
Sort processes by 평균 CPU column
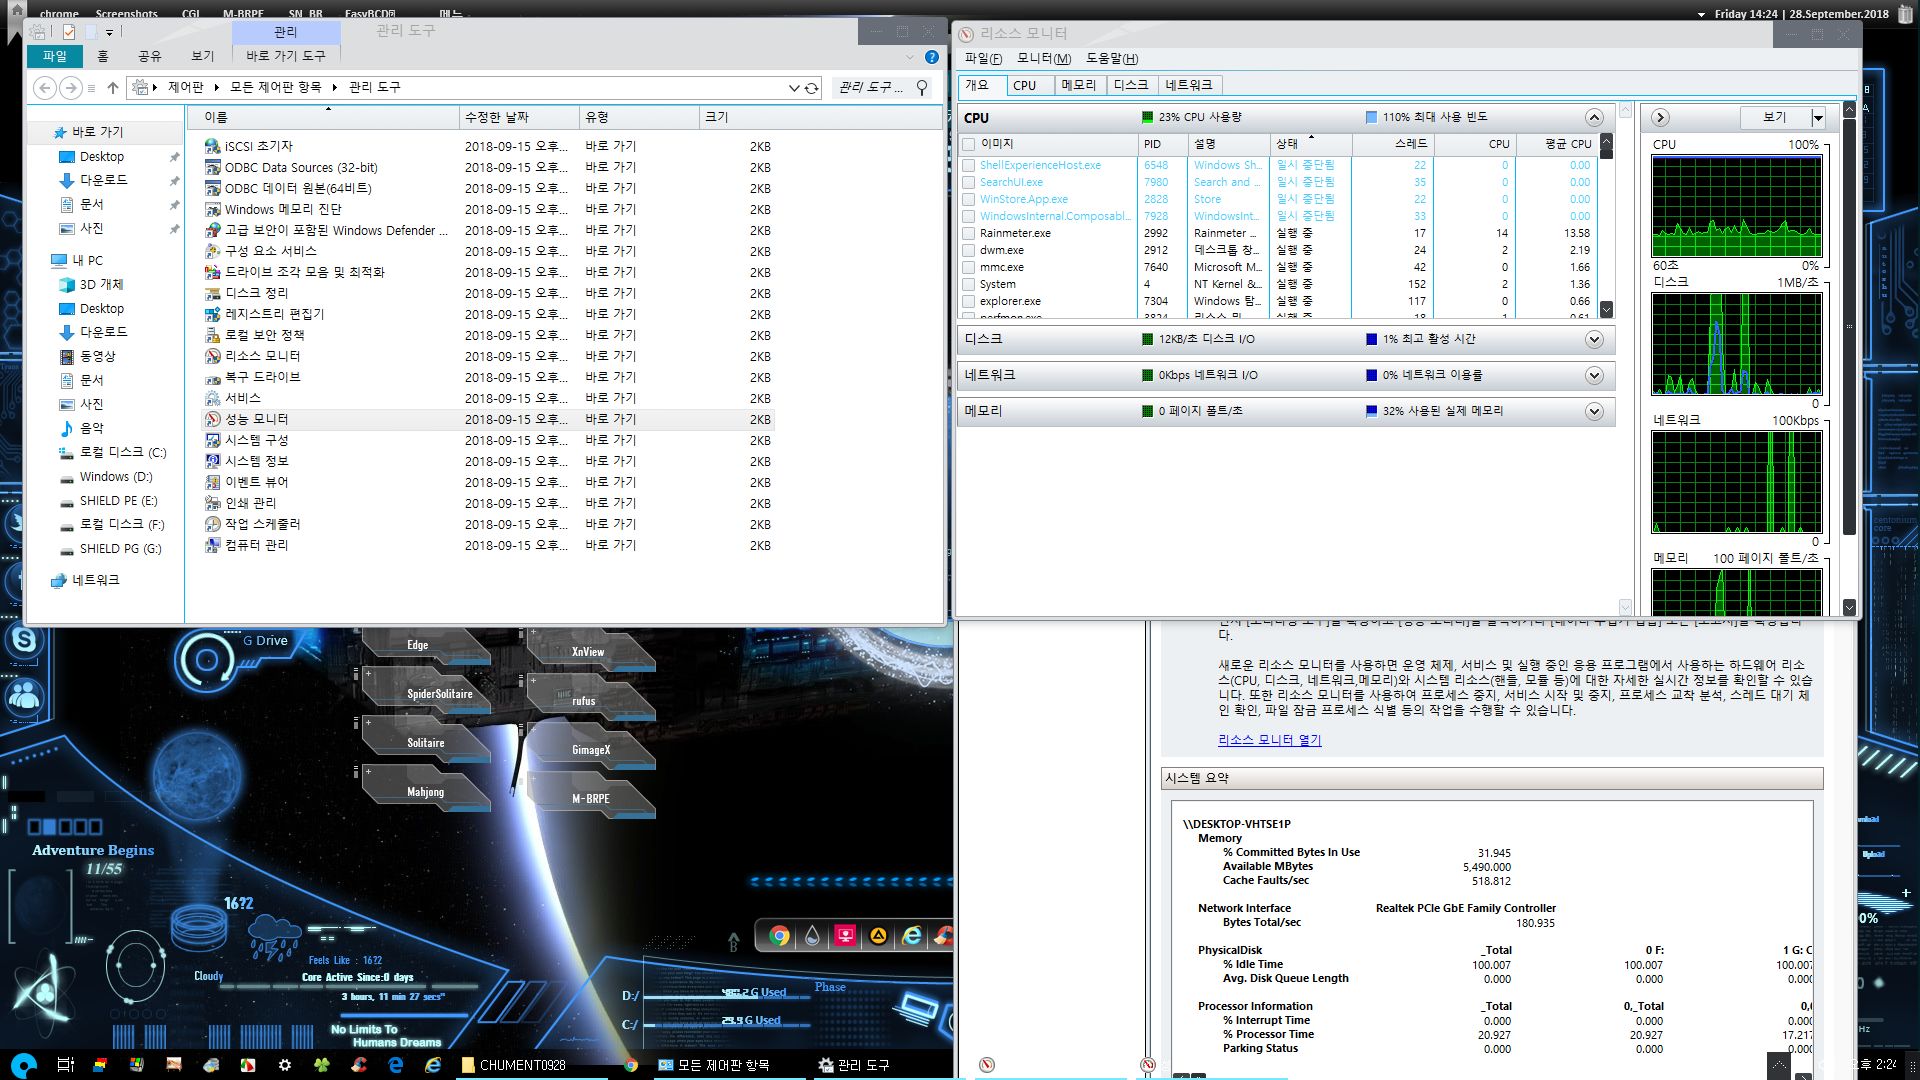pyautogui.click(x=1557, y=144)
